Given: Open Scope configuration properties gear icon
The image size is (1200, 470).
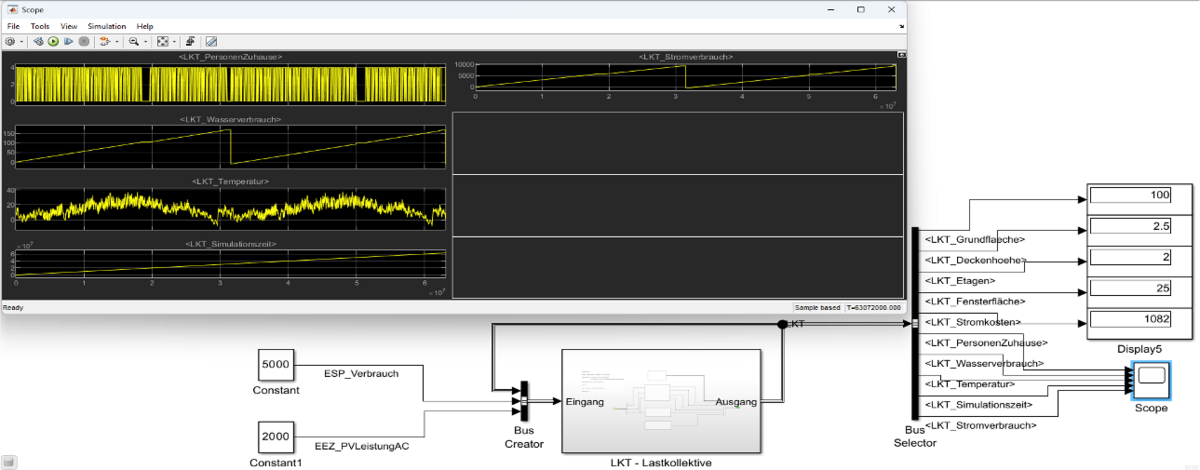Looking at the screenshot, I should [10, 42].
